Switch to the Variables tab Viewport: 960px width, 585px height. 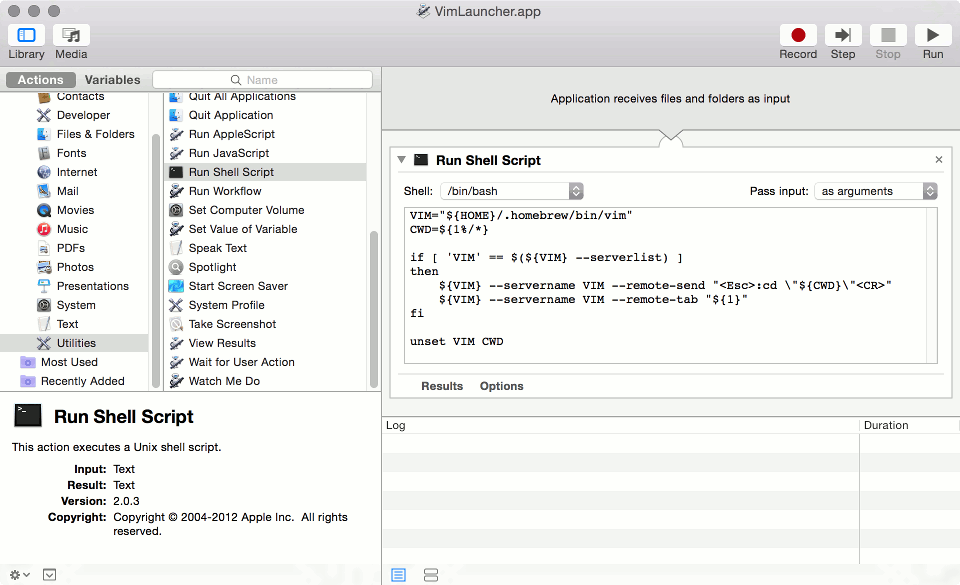point(112,79)
